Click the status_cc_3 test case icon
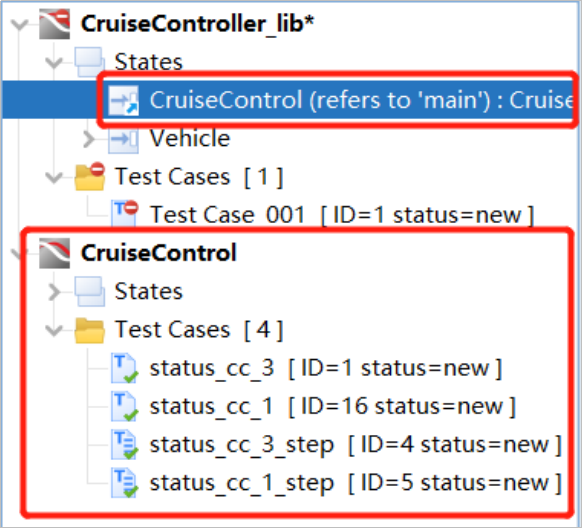Viewport: 583px width, 529px height. [125, 368]
